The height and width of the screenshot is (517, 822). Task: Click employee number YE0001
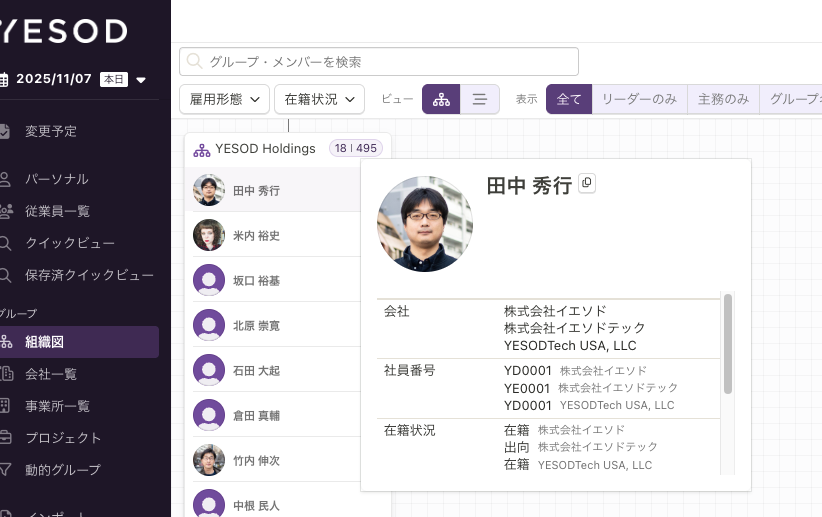[x=527, y=389]
